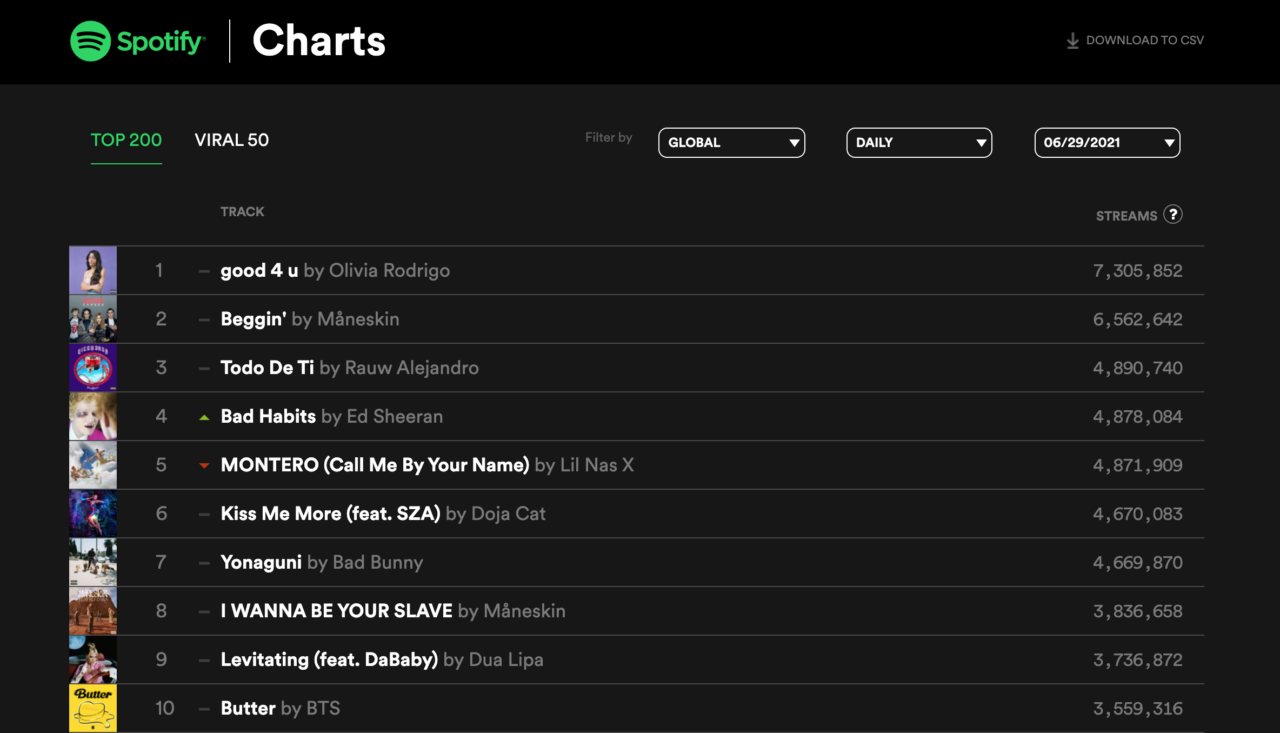Open Yonaguni by Bad Bunny
The width and height of the screenshot is (1280, 733).
click(322, 562)
